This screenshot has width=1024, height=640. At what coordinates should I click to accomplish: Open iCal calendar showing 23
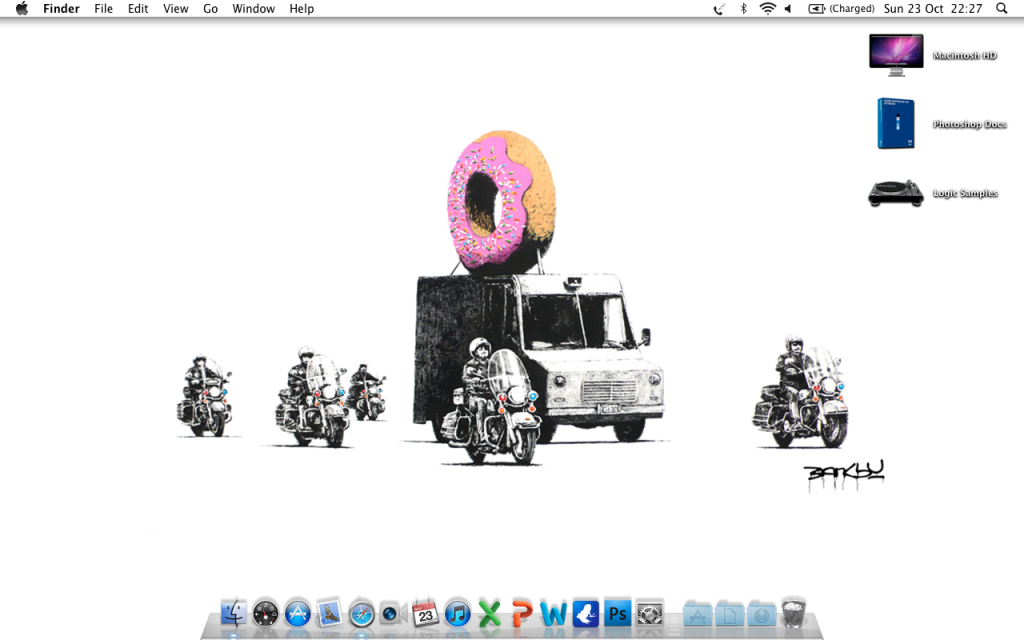point(425,614)
